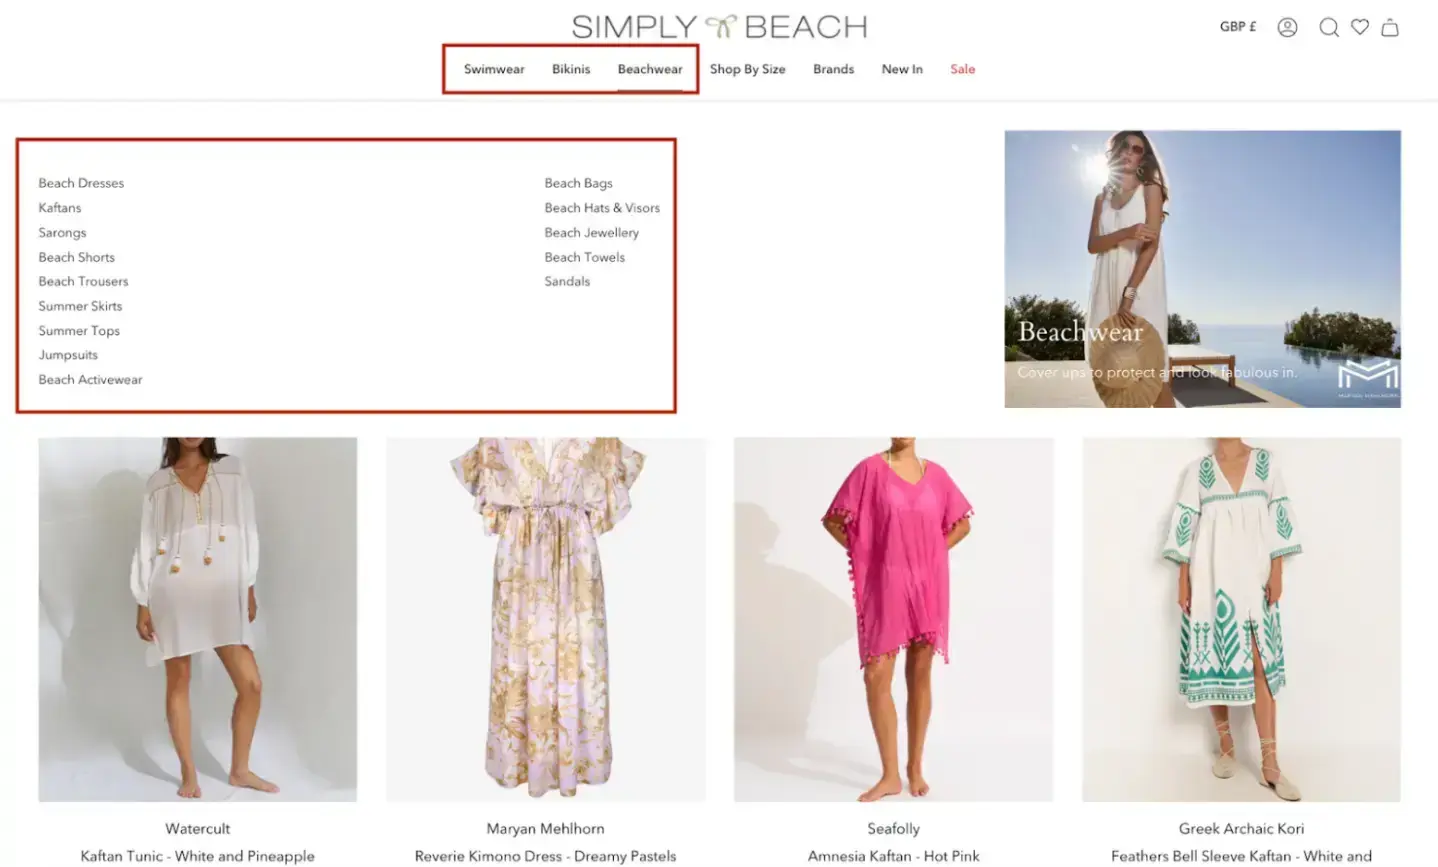View the Seafolly Amnesia Kaftan product photo
1438x867 pixels.
[893, 618]
